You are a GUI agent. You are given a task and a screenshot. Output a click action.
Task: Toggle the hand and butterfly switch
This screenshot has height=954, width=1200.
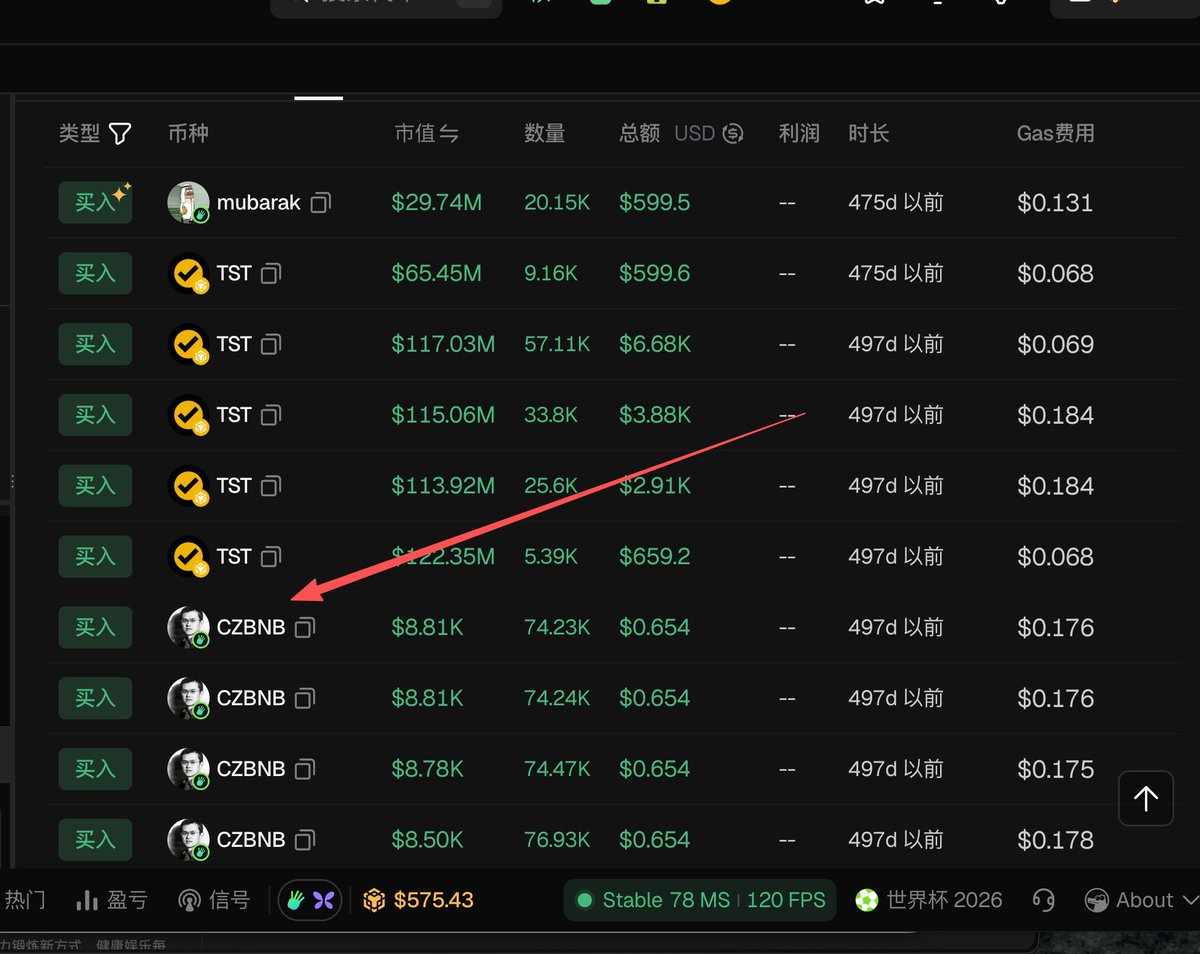pos(309,900)
